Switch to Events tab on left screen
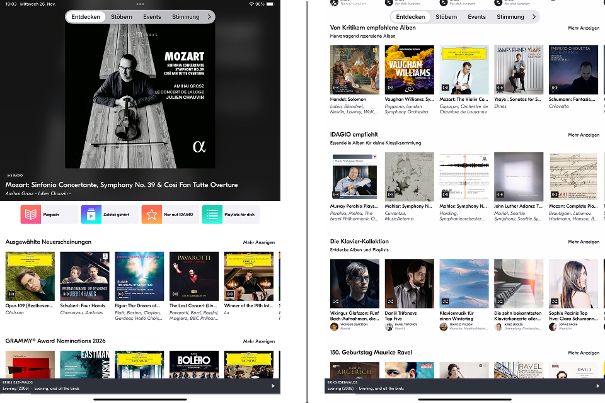 pos(152,17)
